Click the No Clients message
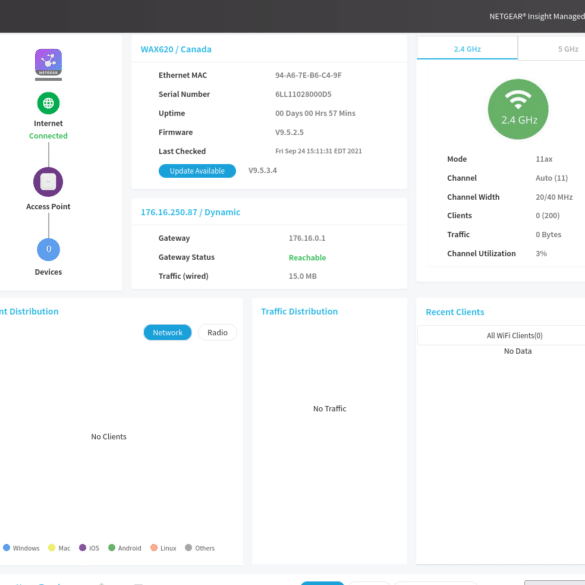 pos(109,437)
